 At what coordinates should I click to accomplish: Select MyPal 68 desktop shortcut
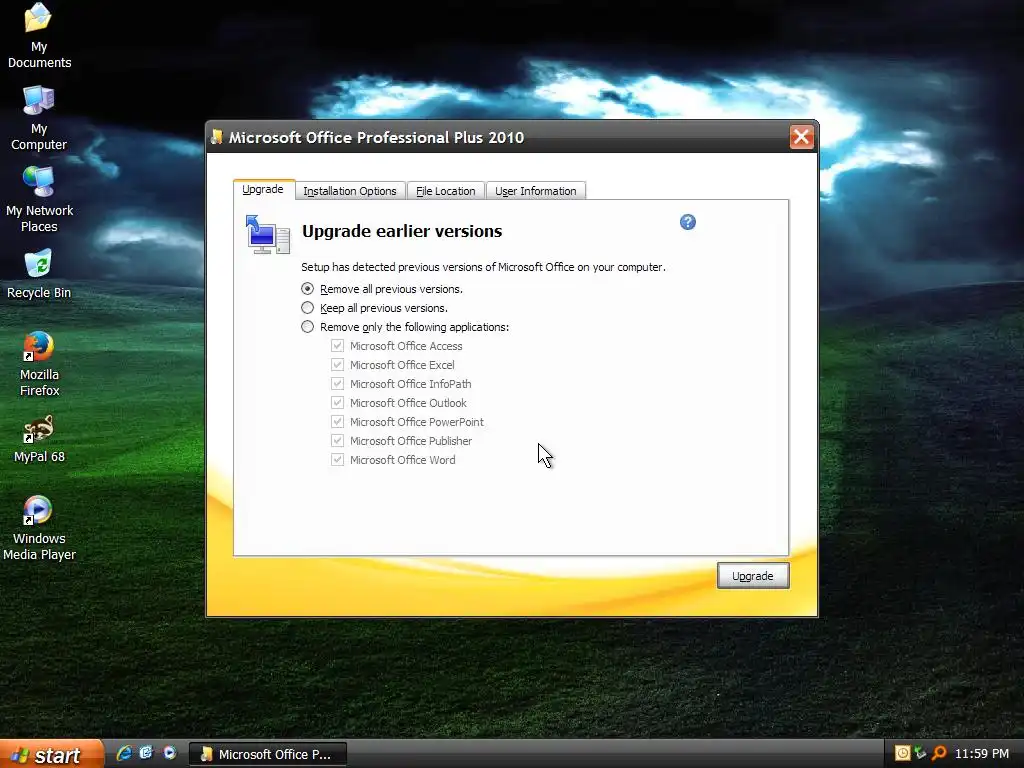point(39,439)
